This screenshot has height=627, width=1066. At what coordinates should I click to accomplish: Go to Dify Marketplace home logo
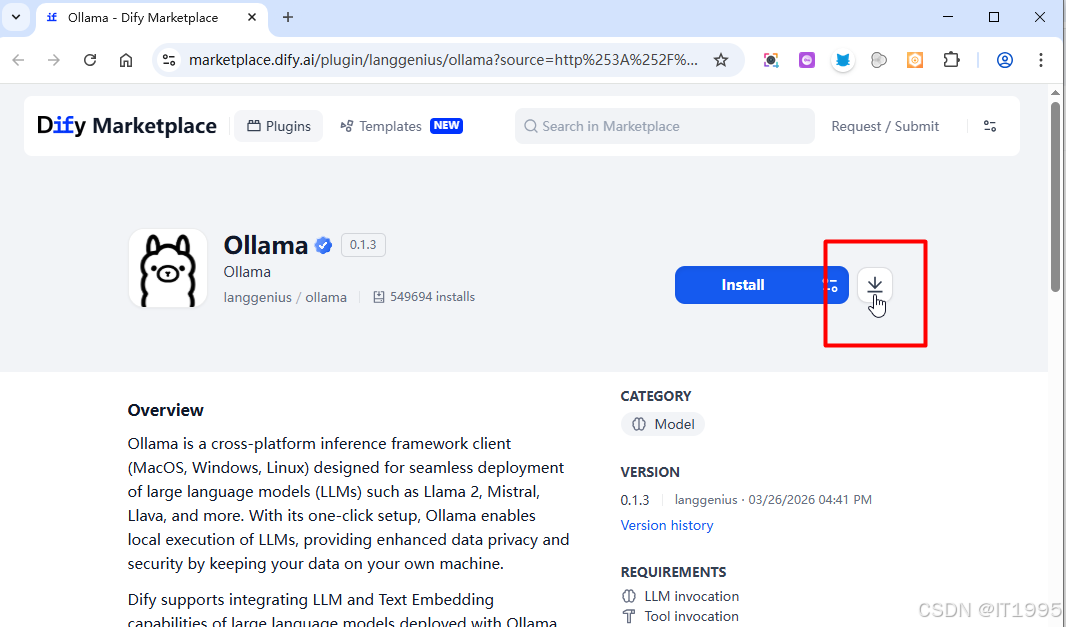[126, 126]
